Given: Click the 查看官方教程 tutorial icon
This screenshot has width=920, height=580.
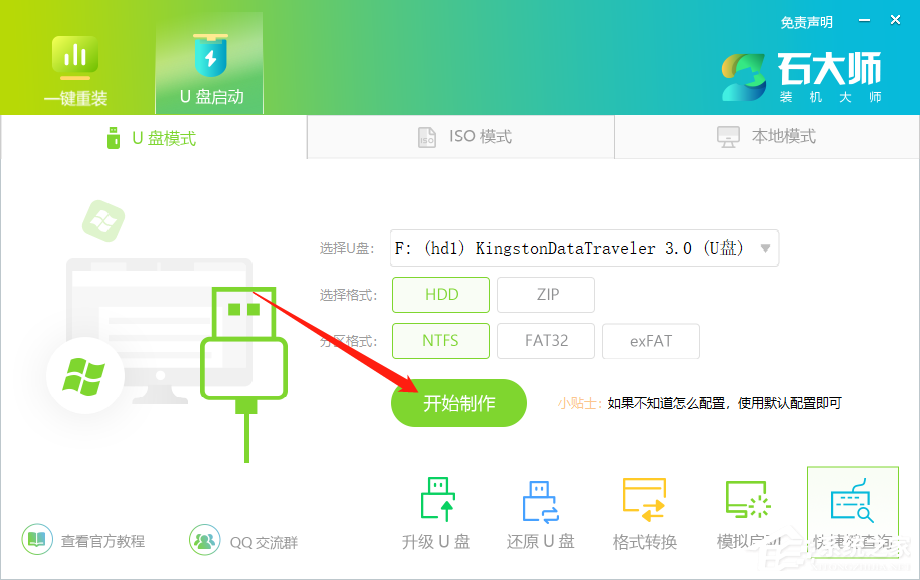Looking at the screenshot, I should click(37, 539).
